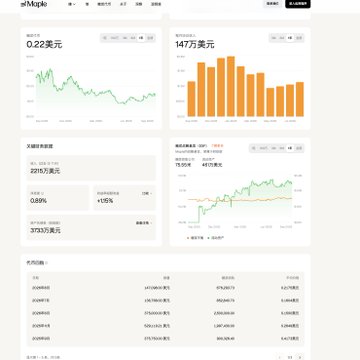Expand the first navigation item with chevron
This screenshot has width=360, height=360.
72,4
